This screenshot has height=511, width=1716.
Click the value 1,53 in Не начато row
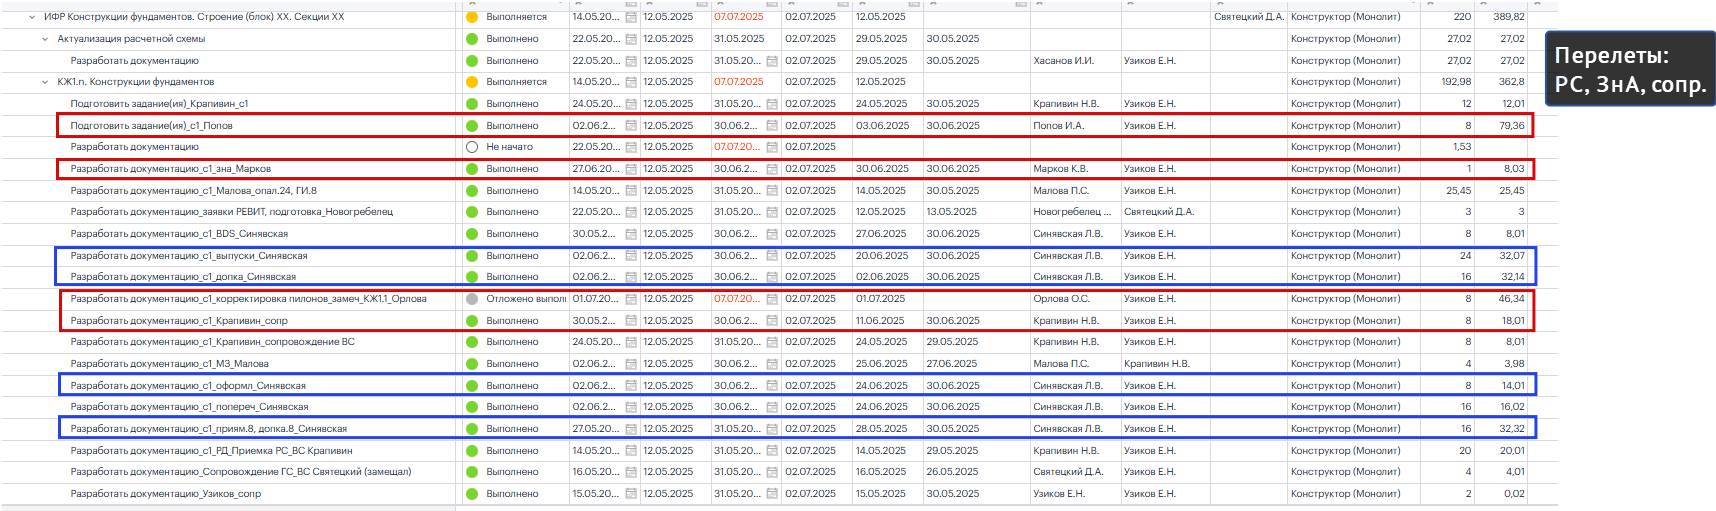1462,147
